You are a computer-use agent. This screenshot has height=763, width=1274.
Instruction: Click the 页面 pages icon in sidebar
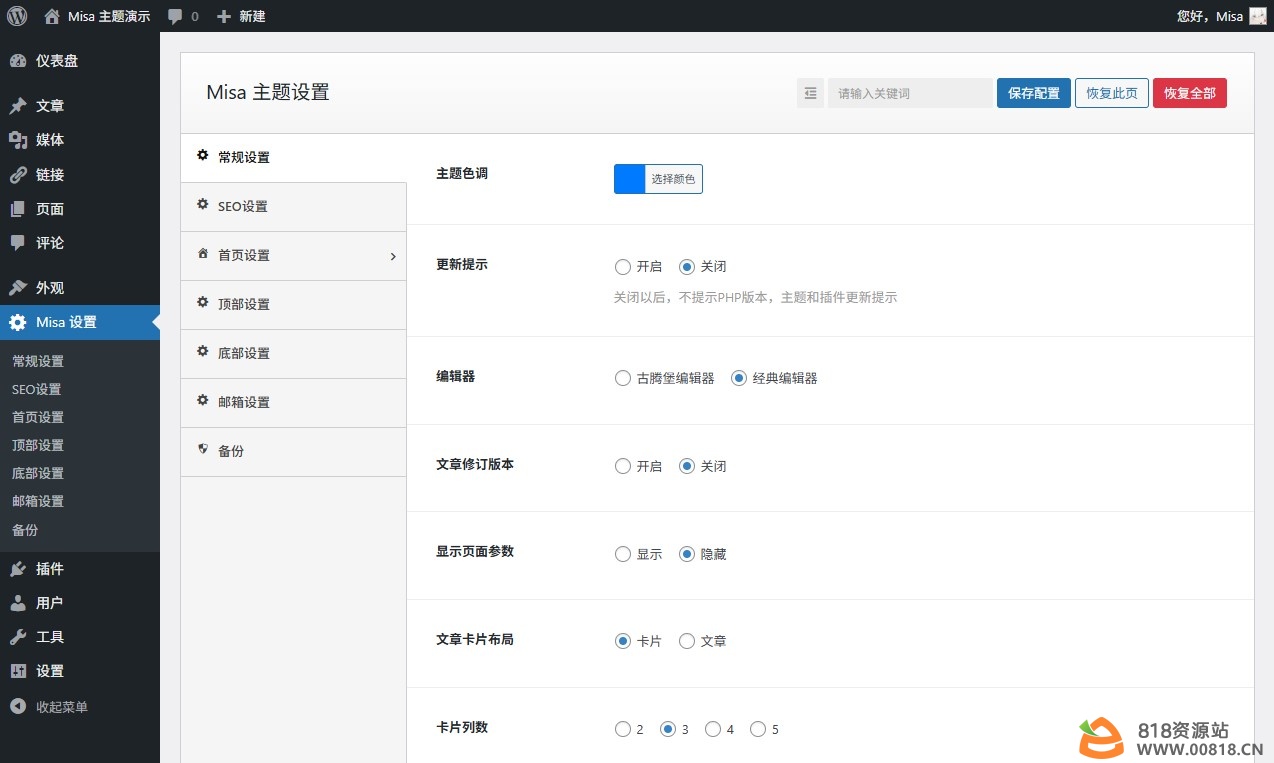coord(18,209)
